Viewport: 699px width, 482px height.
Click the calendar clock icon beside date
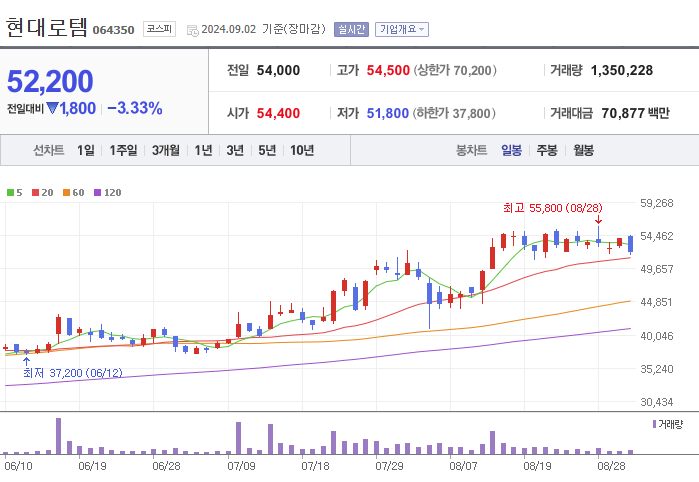tap(193, 30)
